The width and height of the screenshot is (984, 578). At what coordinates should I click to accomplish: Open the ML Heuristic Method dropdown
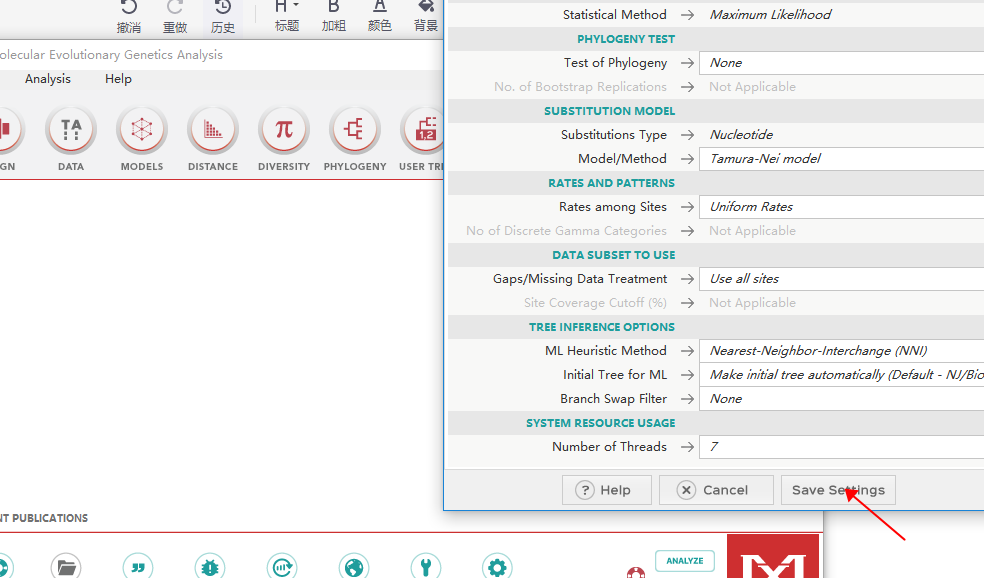coord(841,351)
